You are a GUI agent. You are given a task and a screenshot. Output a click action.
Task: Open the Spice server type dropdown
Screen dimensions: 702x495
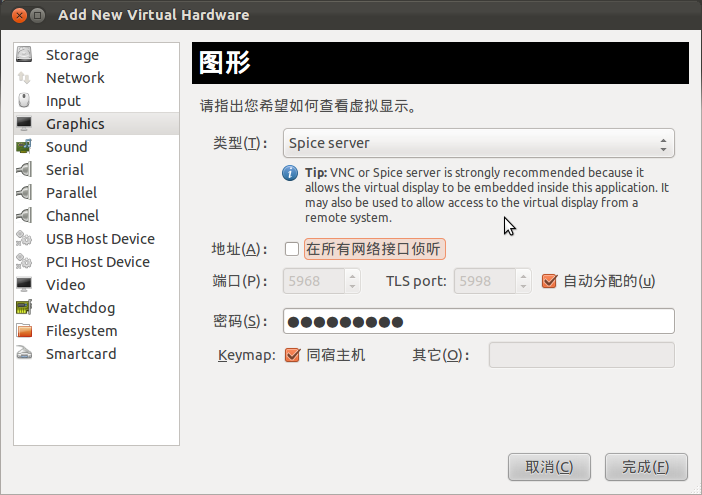click(479, 143)
